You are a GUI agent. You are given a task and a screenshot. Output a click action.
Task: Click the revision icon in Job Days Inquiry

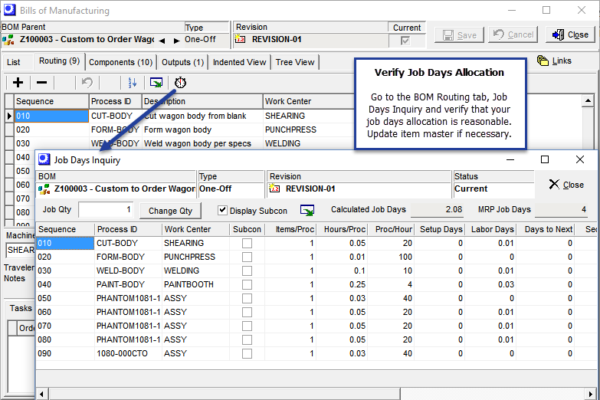(274, 189)
